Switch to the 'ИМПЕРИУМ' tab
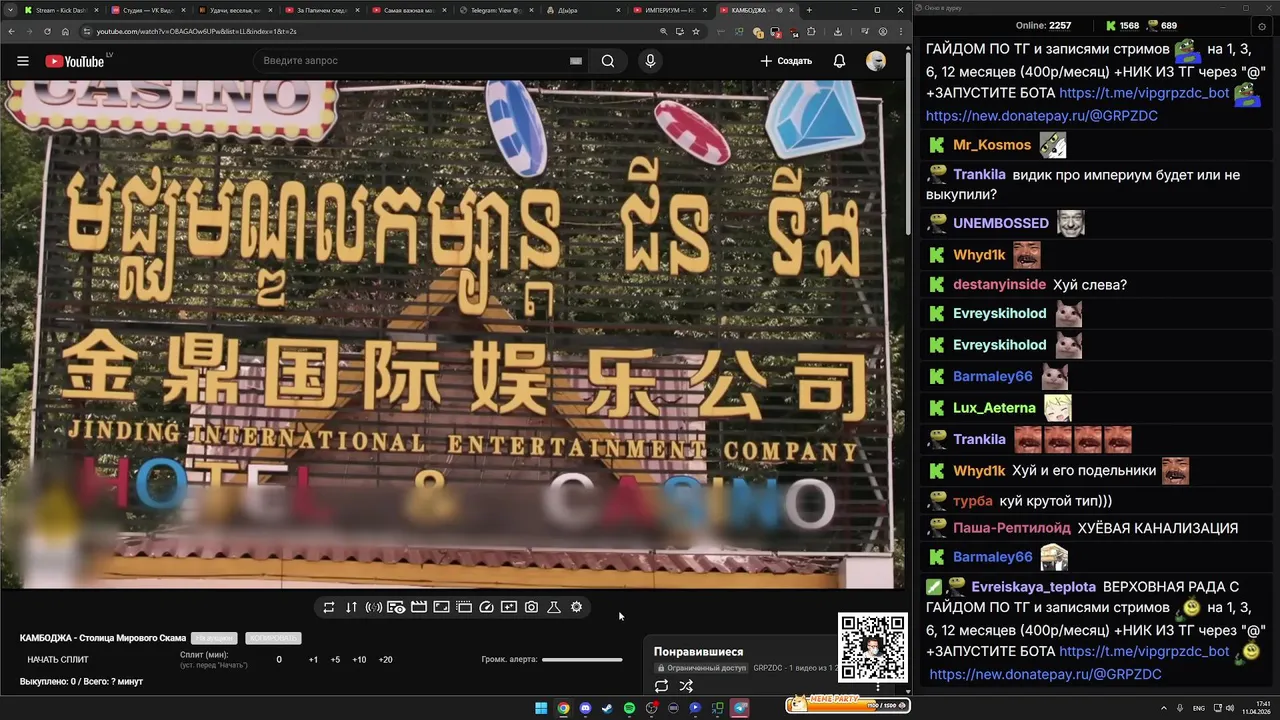1280x720 pixels. (x=670, y=10)
